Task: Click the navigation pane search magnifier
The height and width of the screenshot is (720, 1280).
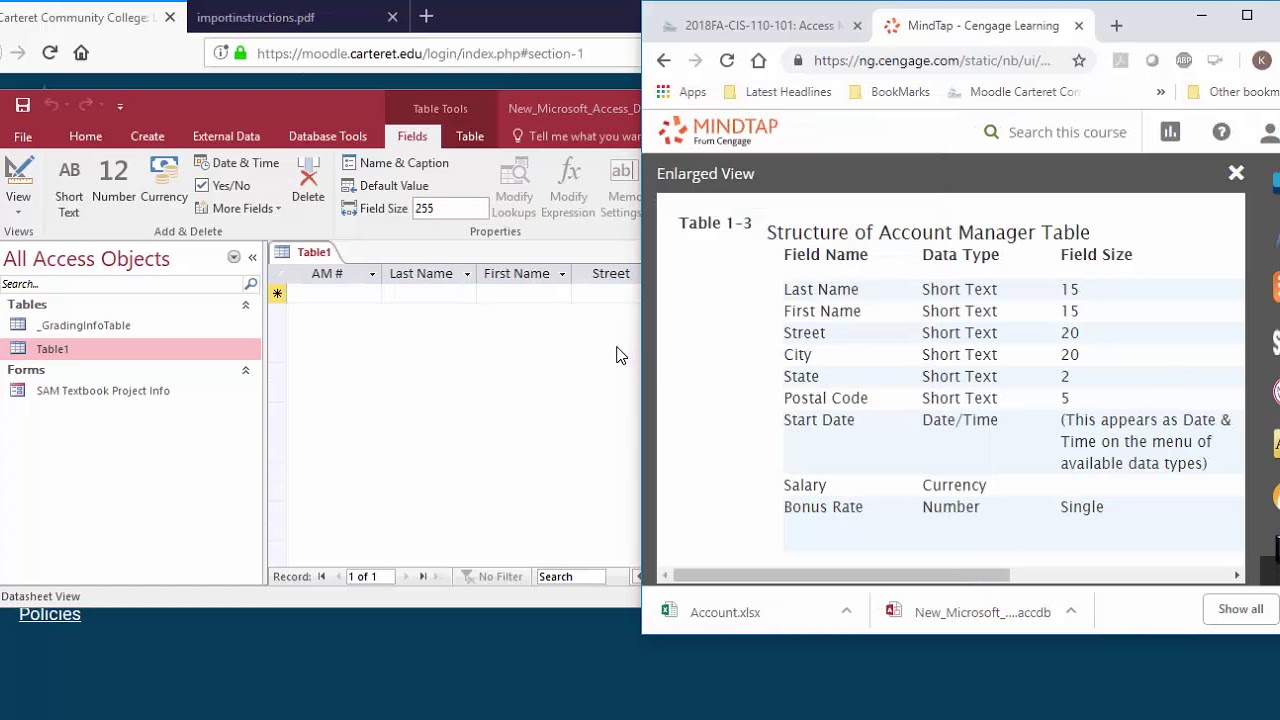Action: click(x=250, y=284)
